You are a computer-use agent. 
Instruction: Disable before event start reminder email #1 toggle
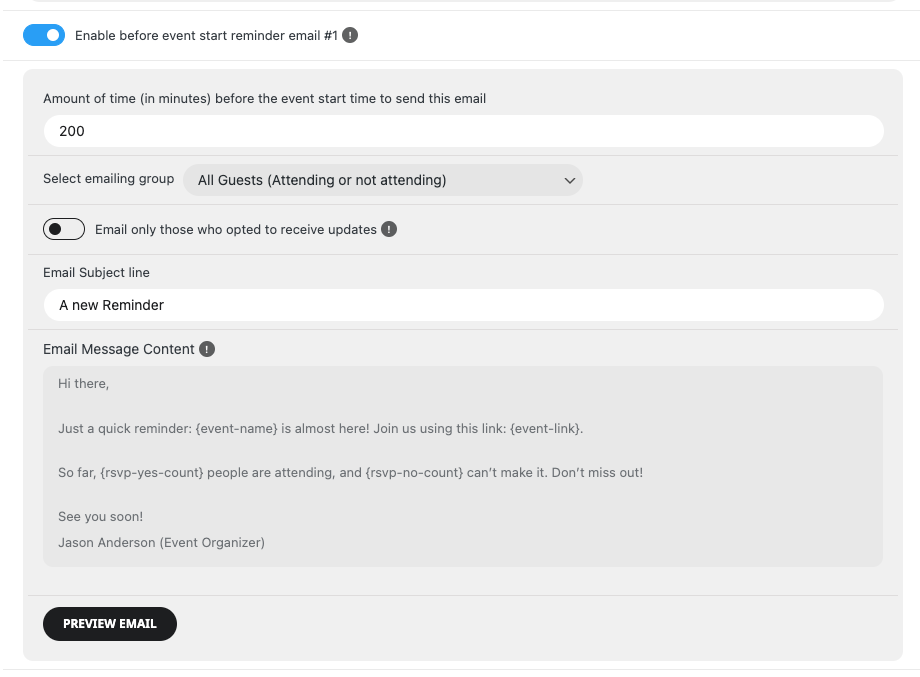pyautogui.click(x=44, y=35)
